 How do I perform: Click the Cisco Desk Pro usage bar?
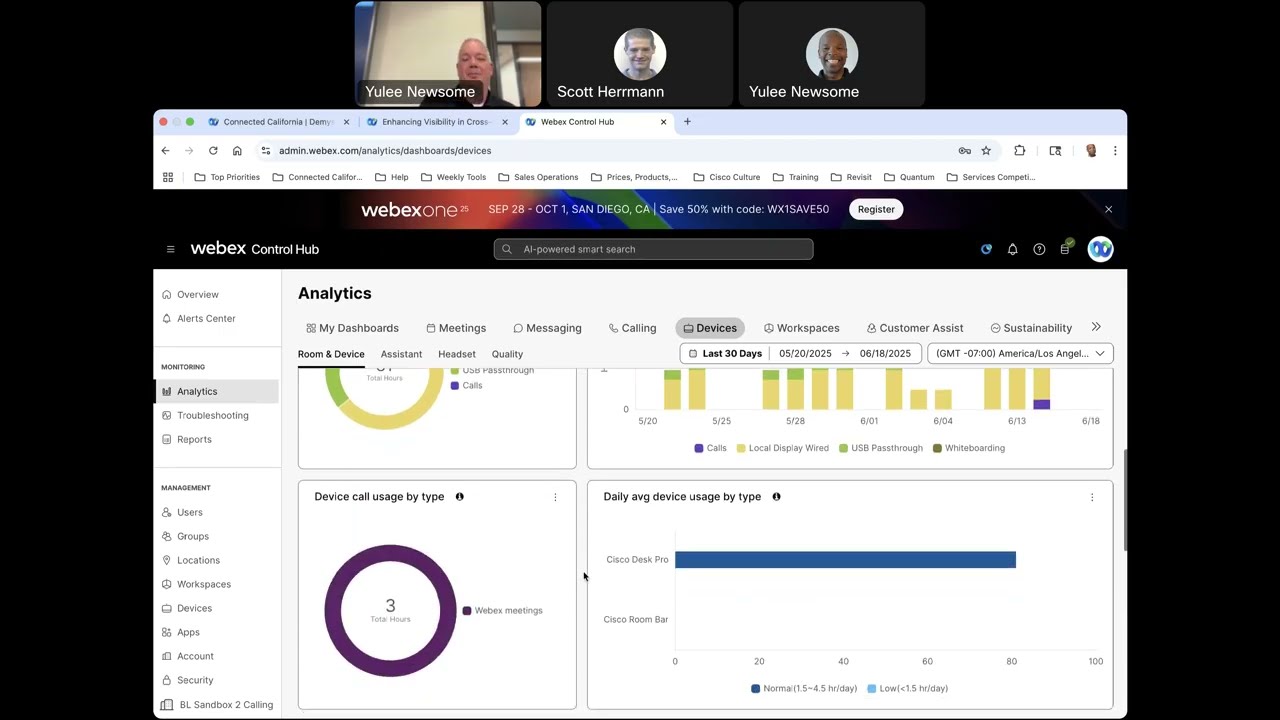tap(845, 560)
